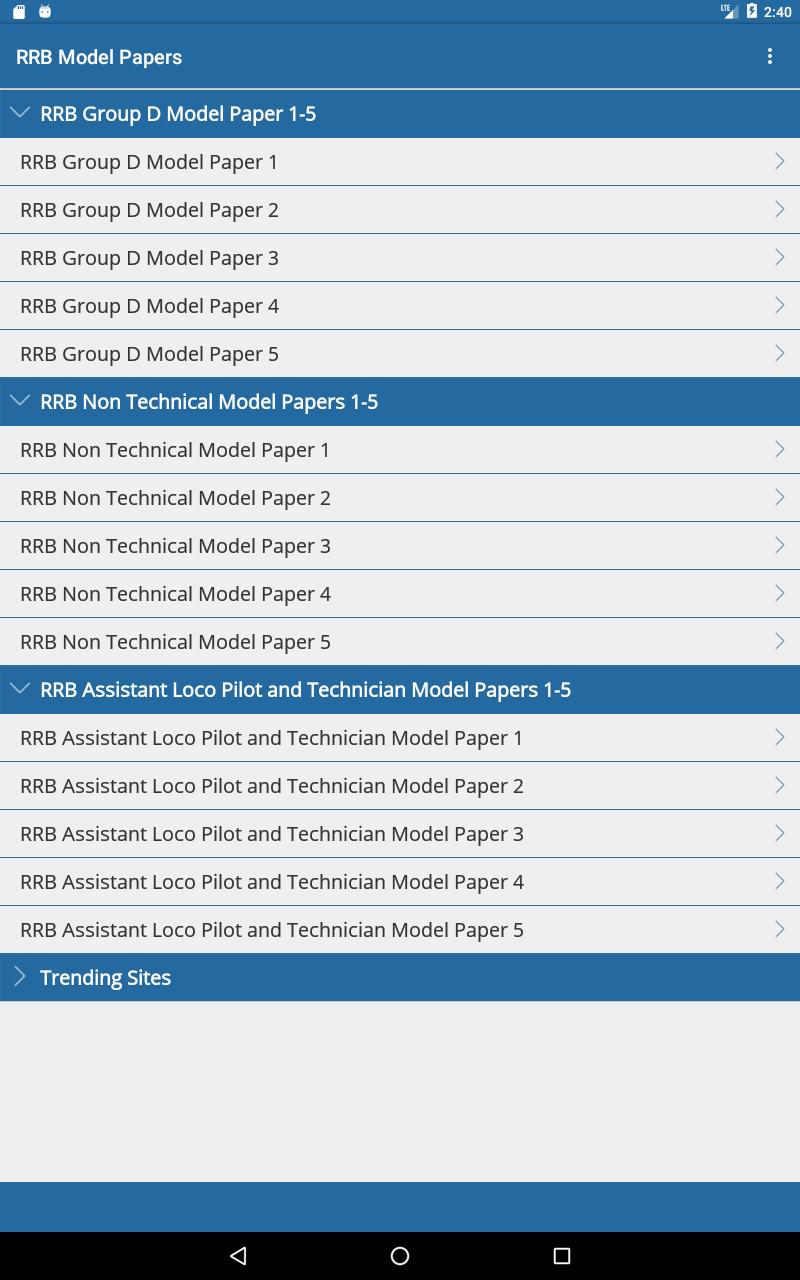Tap the arrow beside Group D Model Paper 4
The image size is (800, 1280).
(x=780, y=305)
